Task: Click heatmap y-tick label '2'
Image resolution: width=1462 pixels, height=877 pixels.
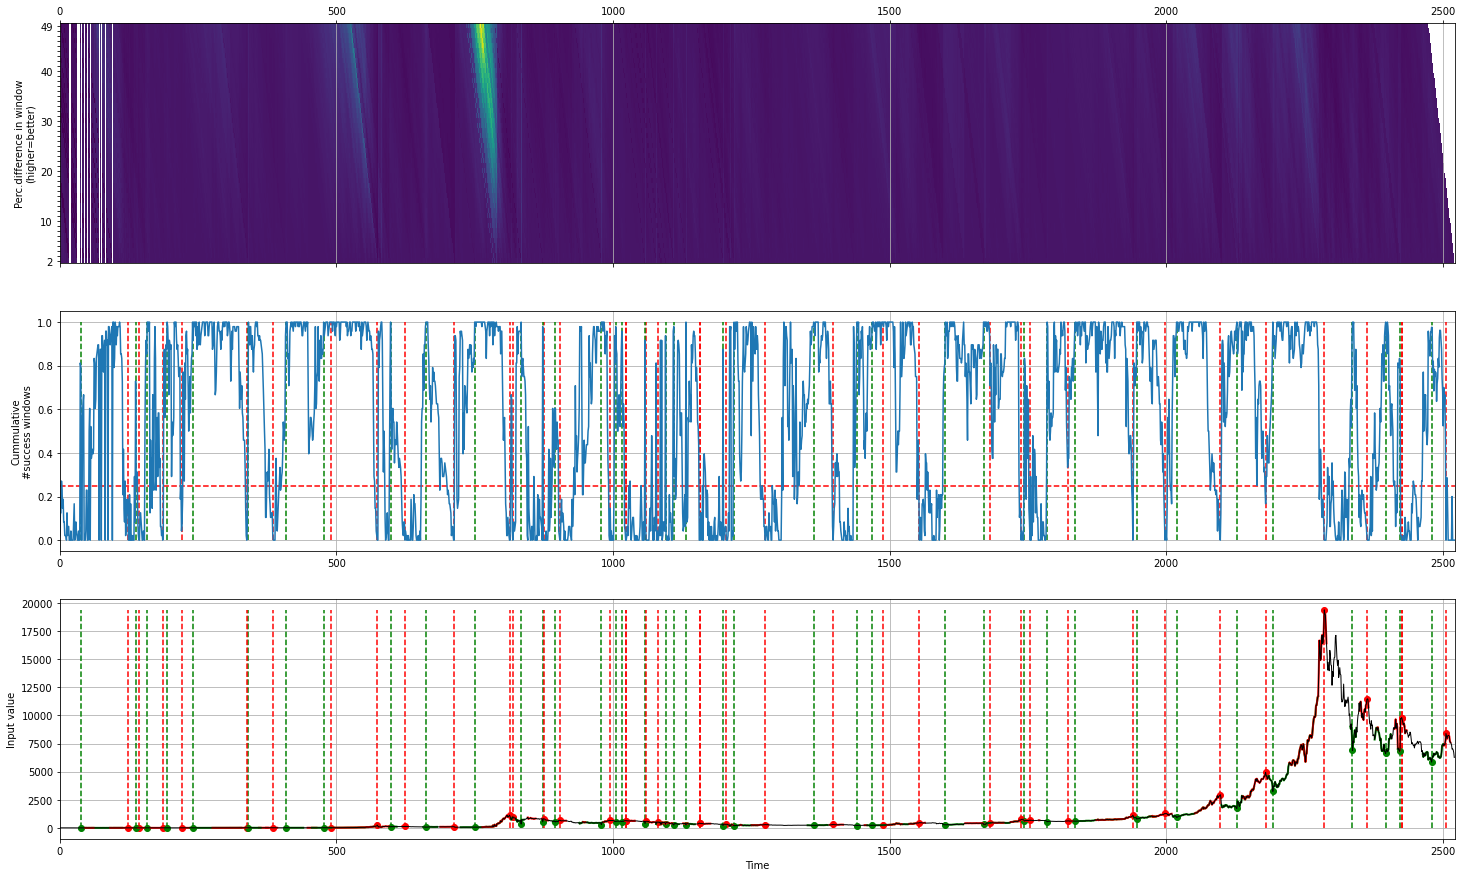Action: pyautogui.click(x=49, y=262)
